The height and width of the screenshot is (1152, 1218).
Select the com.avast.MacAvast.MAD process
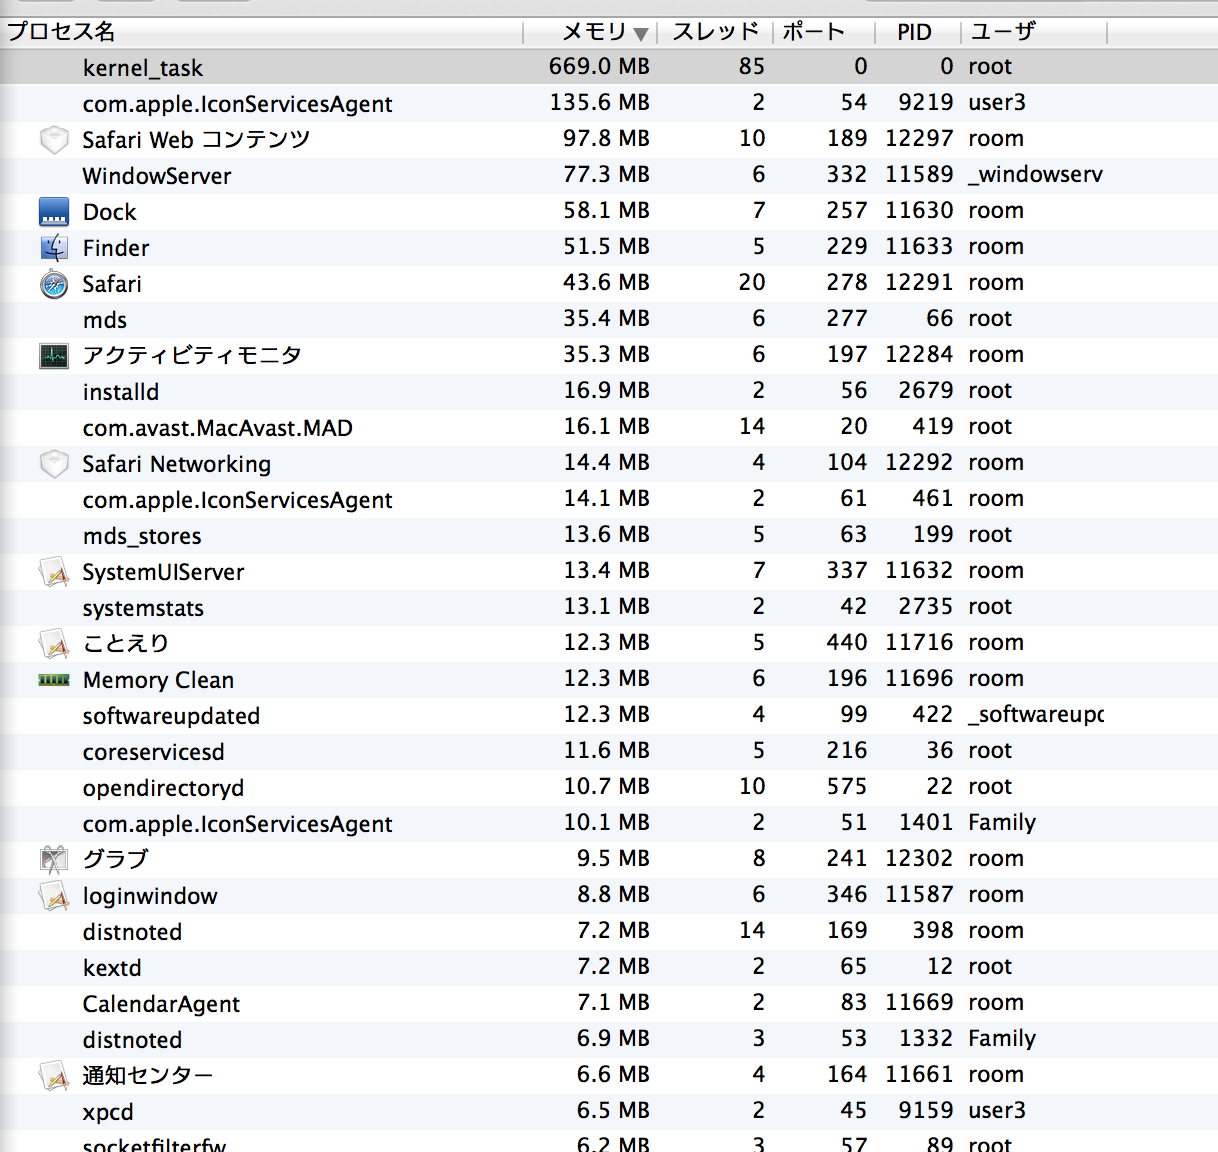[x=217, y=428]
